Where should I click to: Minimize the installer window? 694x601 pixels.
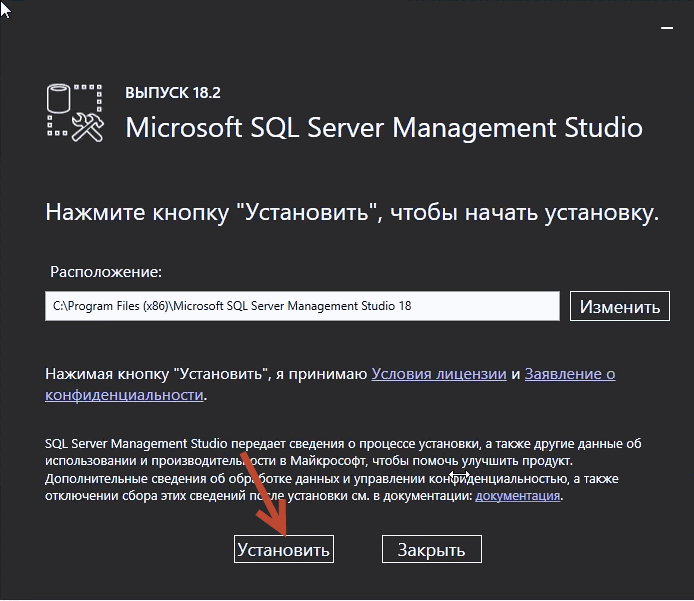667,28
